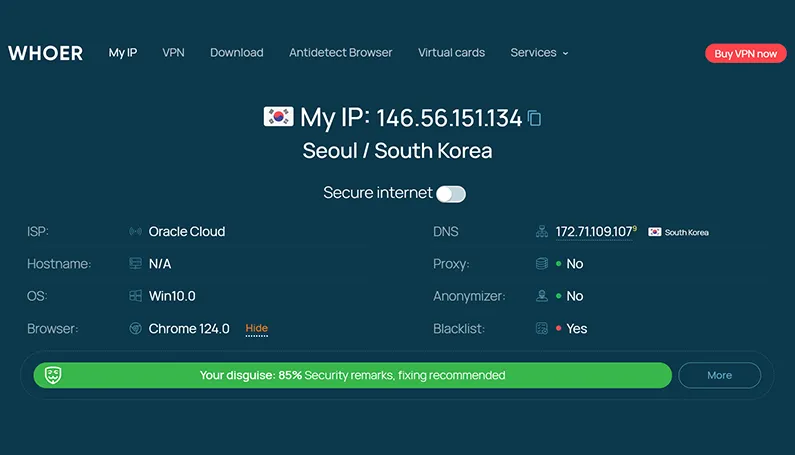Click the ISP signal icon beside Oracle Cloud

[135, 232]
